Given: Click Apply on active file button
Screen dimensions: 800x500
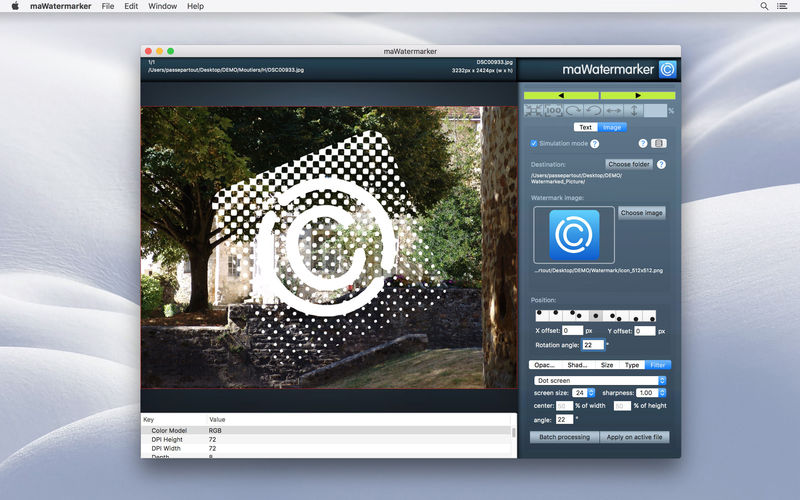Looking at the screenshot, I should [x=635, y=437].
